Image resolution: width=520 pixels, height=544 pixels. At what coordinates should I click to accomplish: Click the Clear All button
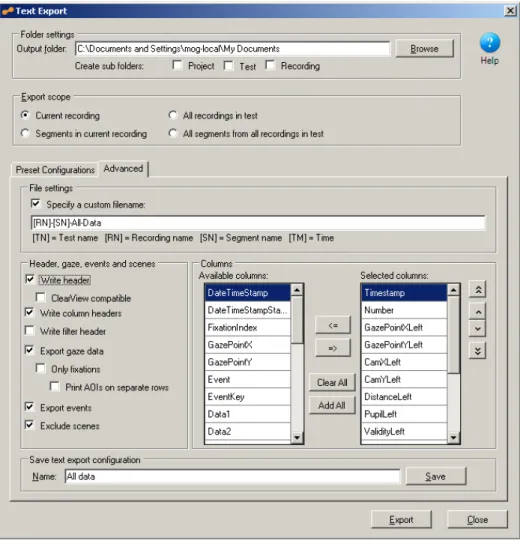coord(332,383)
